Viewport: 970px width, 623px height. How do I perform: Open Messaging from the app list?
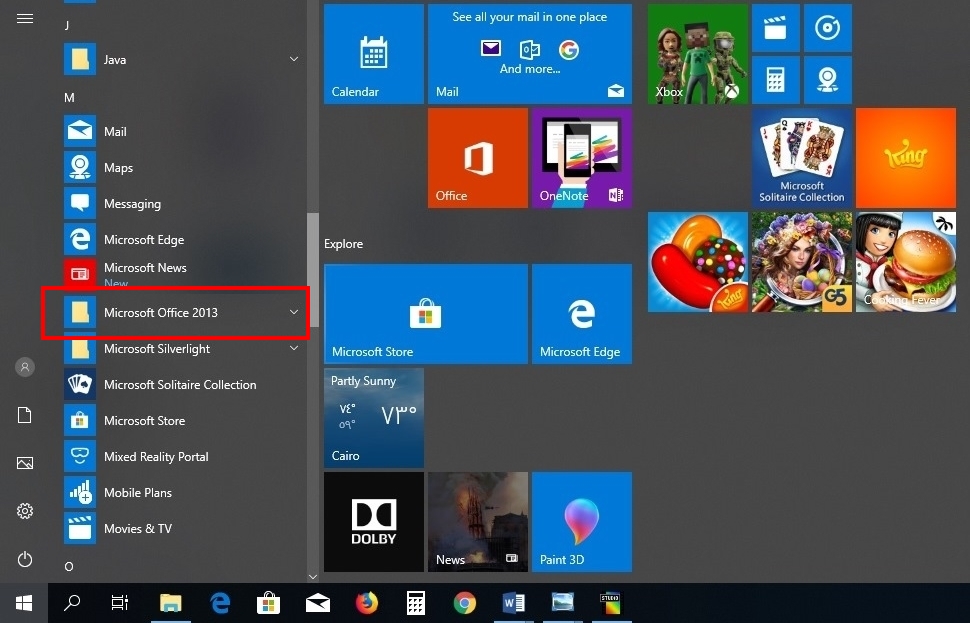[x=181, y=203]
